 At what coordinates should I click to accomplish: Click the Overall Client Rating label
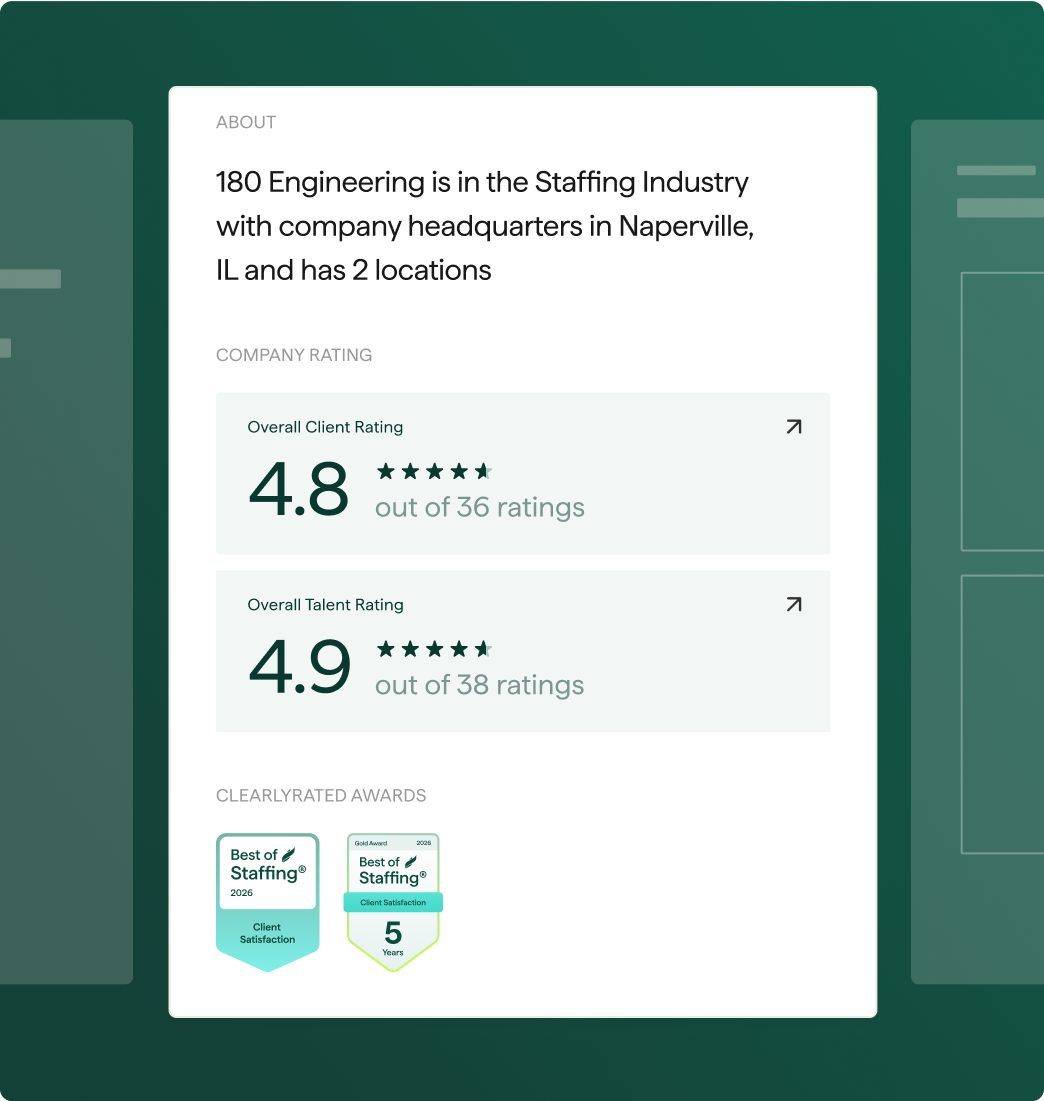325,427
